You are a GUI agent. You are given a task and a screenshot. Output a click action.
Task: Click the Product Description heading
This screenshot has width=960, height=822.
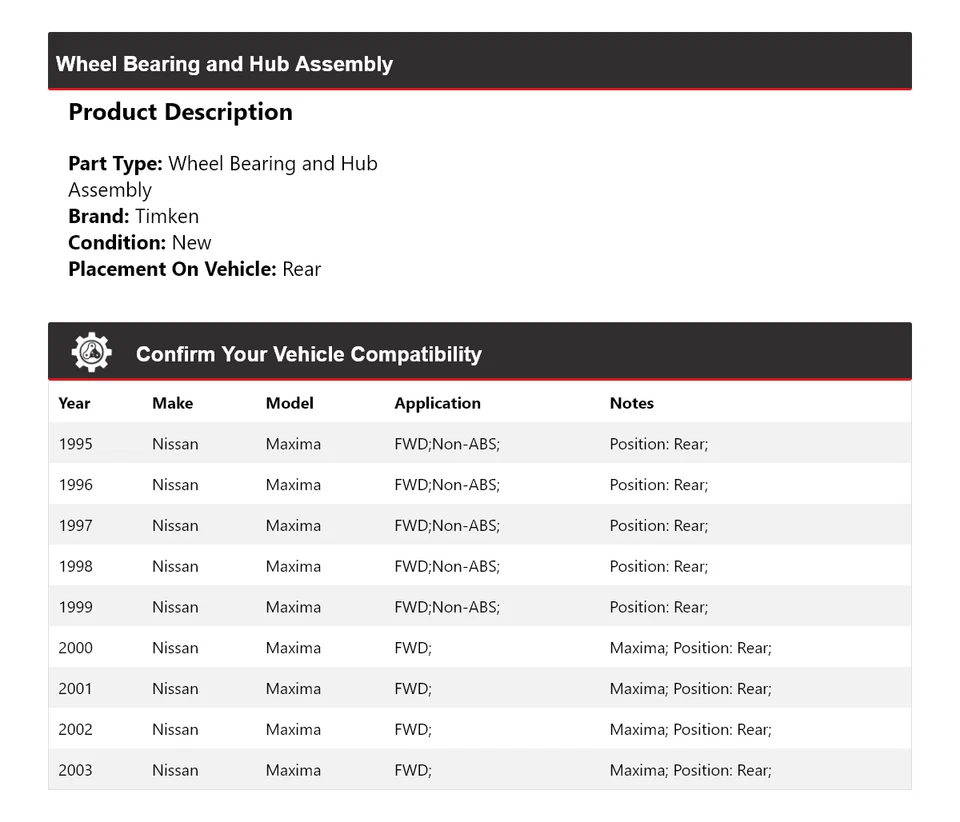(180, 112)
